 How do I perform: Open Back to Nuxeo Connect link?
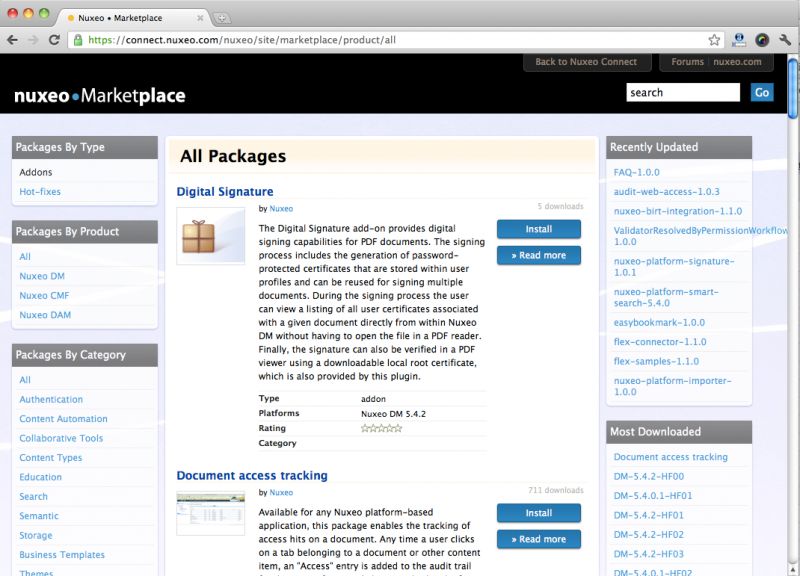click(x=586, y=62)
